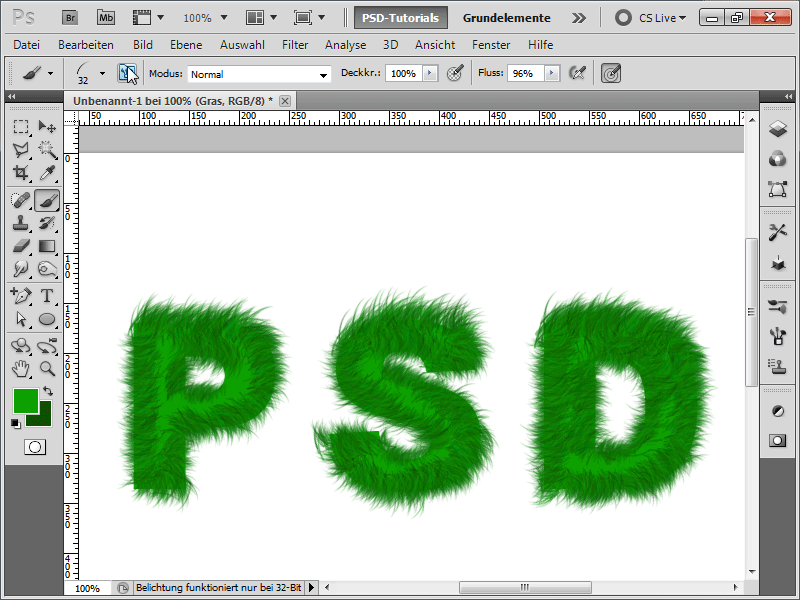The height and width of the screenshot is (600, 800).
Task: Select the Eraser tool
Action: point(21,246)
